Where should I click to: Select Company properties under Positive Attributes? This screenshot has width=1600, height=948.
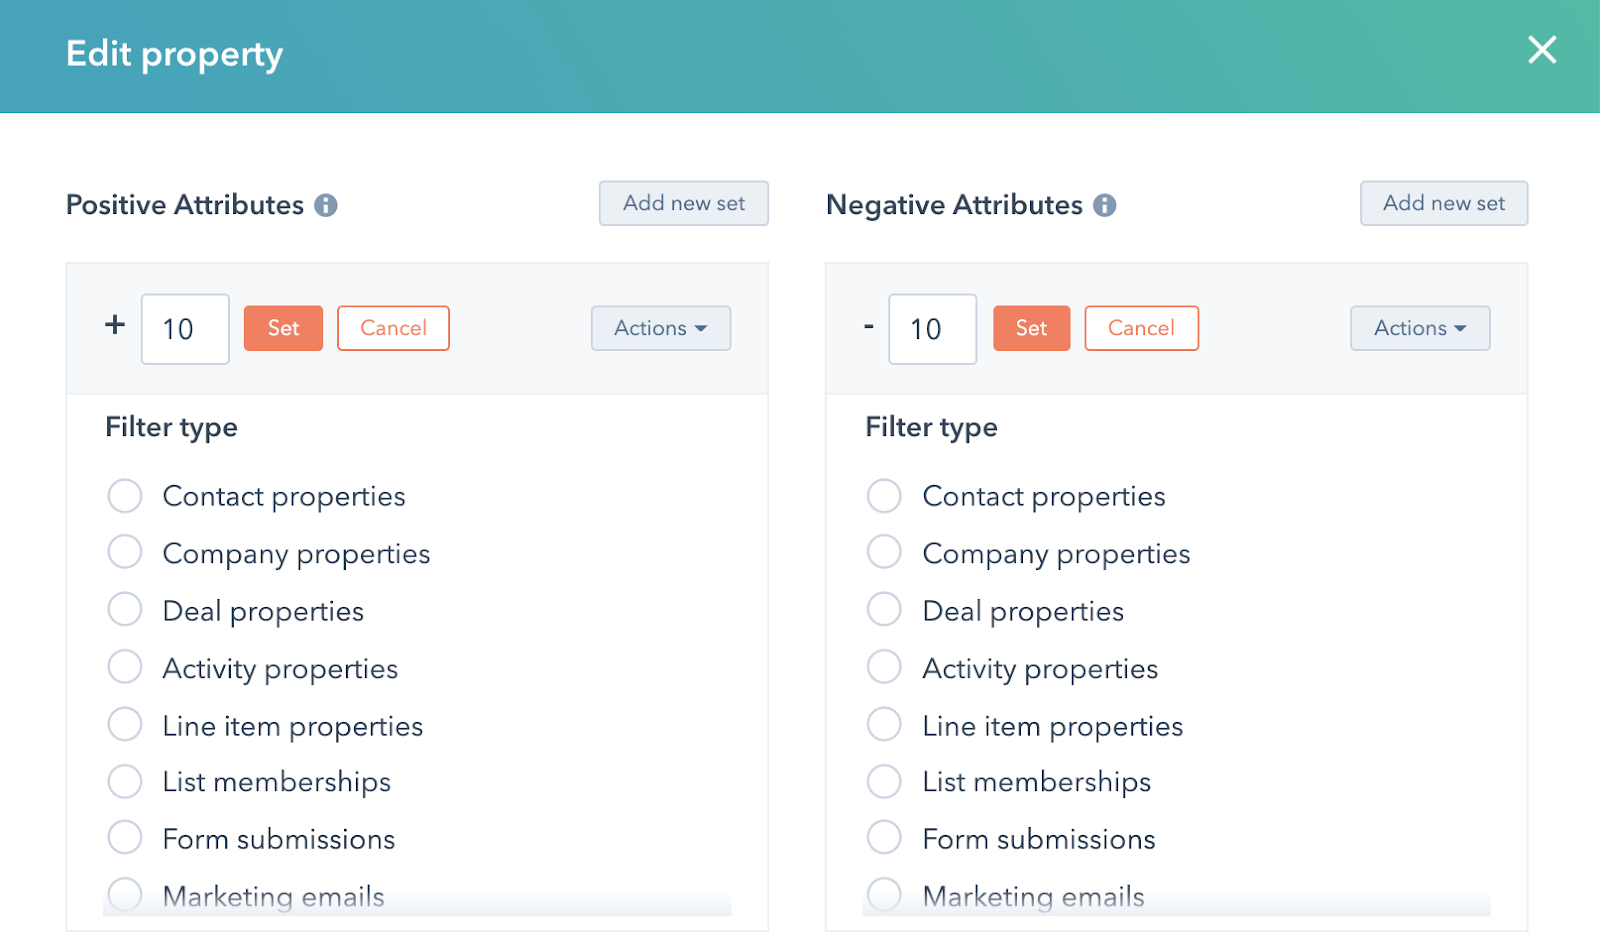pyautogui.click(x=125, y=552)
